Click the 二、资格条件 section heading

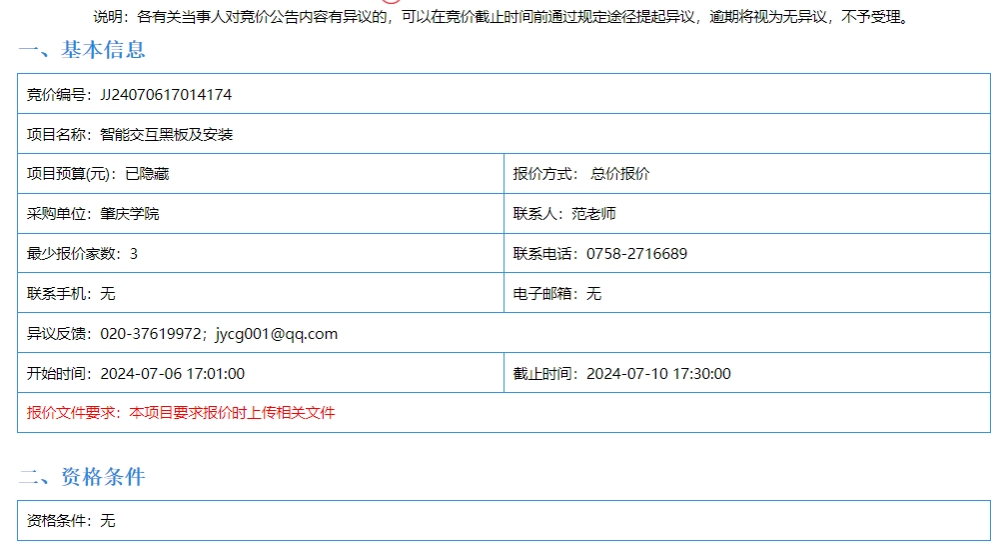tap(82, 477)
